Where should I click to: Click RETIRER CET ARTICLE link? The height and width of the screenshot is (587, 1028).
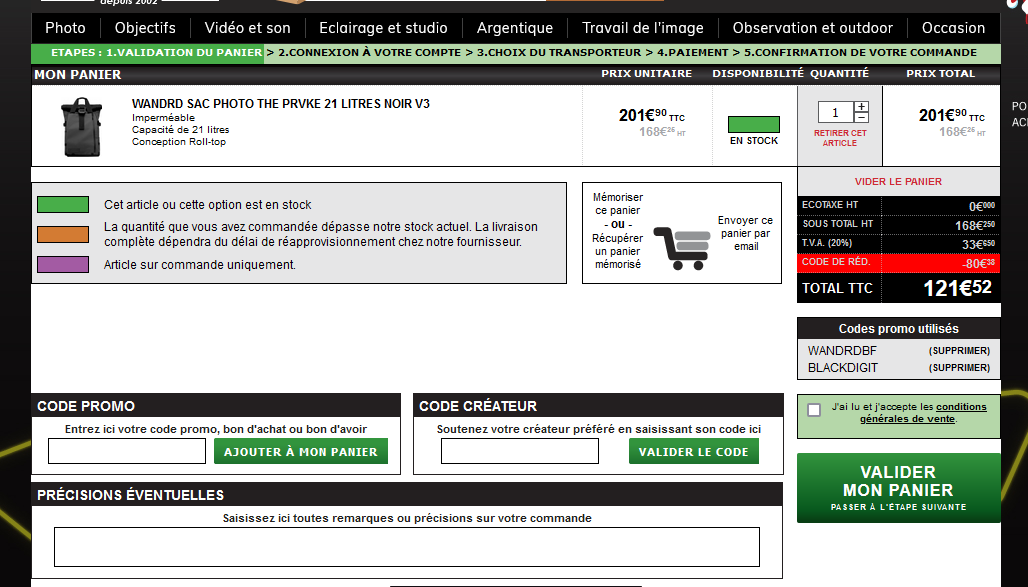pos(840,138)
